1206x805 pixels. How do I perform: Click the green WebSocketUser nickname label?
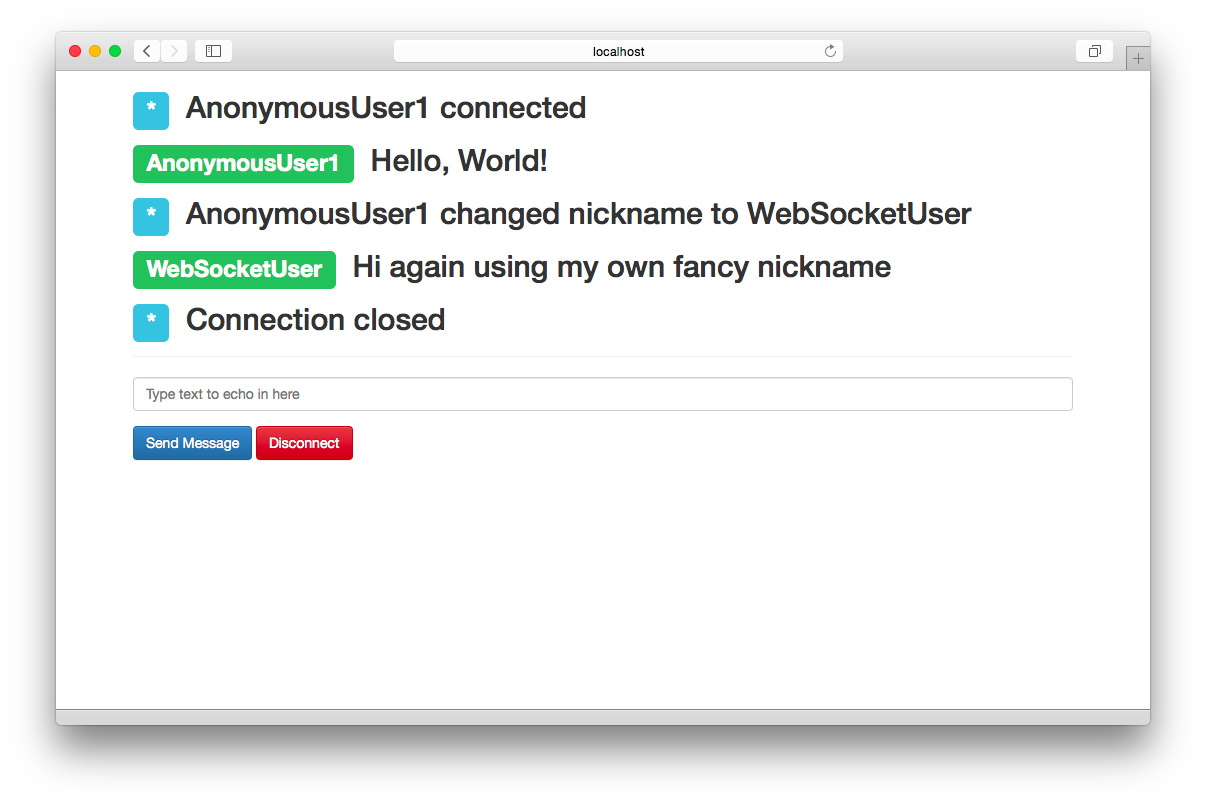coord(234,270)
